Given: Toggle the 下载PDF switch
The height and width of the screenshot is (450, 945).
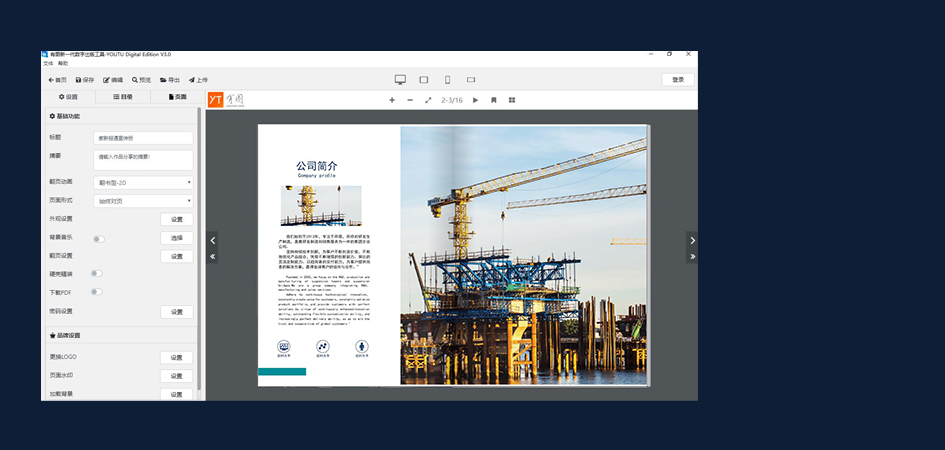Looking at the screenshot, I should [x=96, y=292].
